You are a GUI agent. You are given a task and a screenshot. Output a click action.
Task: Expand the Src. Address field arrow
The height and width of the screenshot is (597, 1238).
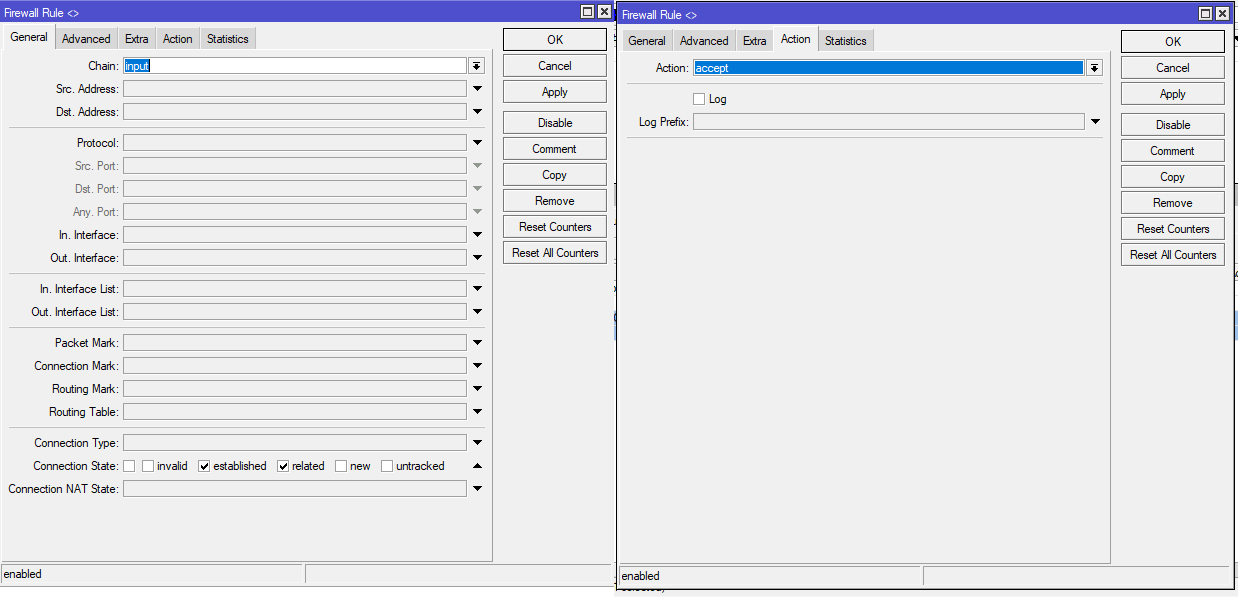pos(477,89)
